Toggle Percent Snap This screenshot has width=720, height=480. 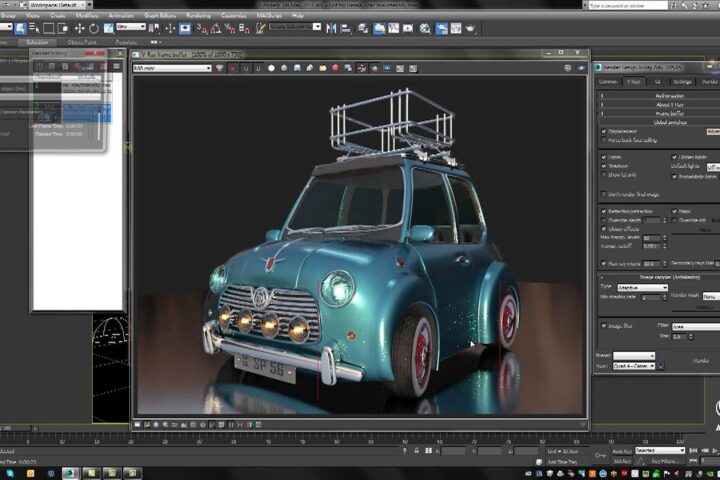[230, 28]
